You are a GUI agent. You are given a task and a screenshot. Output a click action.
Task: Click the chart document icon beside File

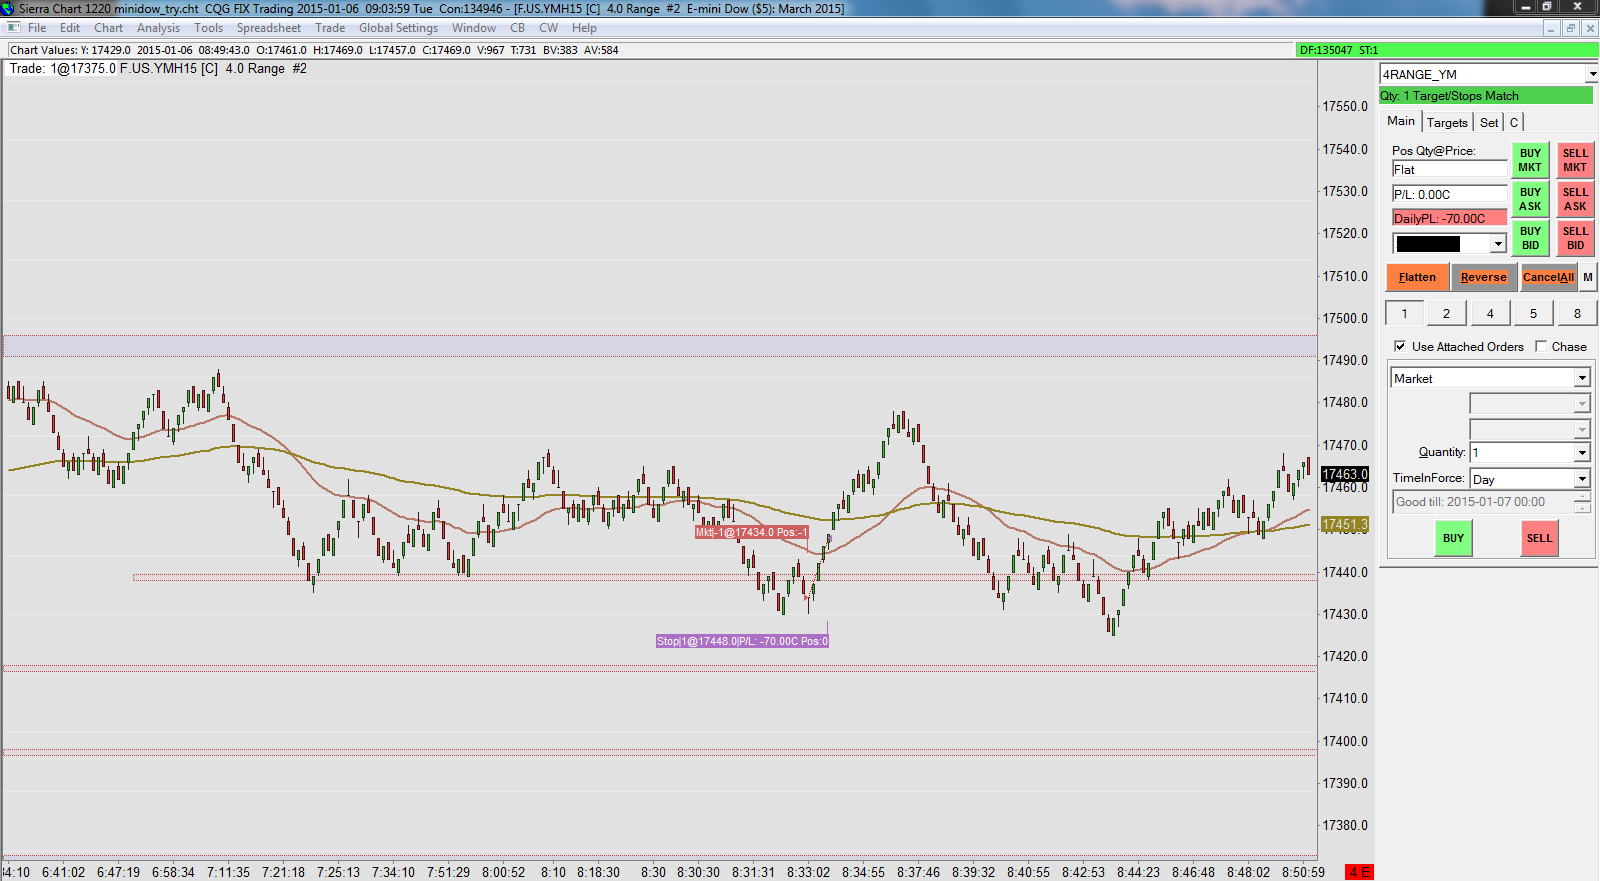coord(14,28)
